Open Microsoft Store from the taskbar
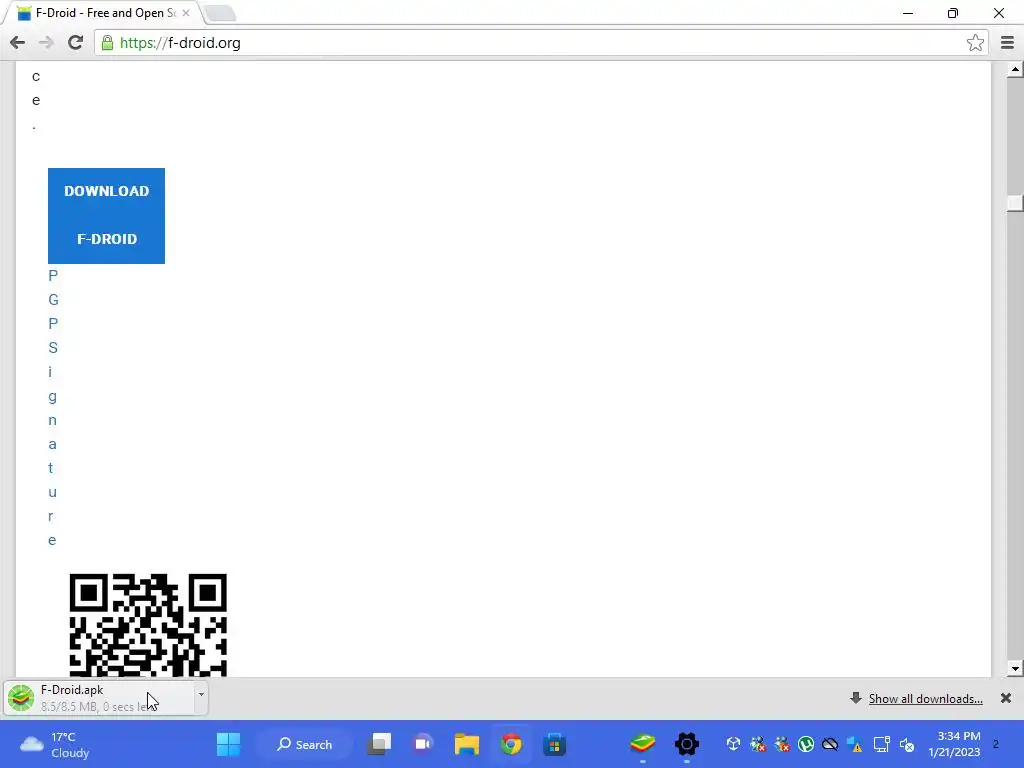This screenshot has width=1024, height=768. point(554,744)
